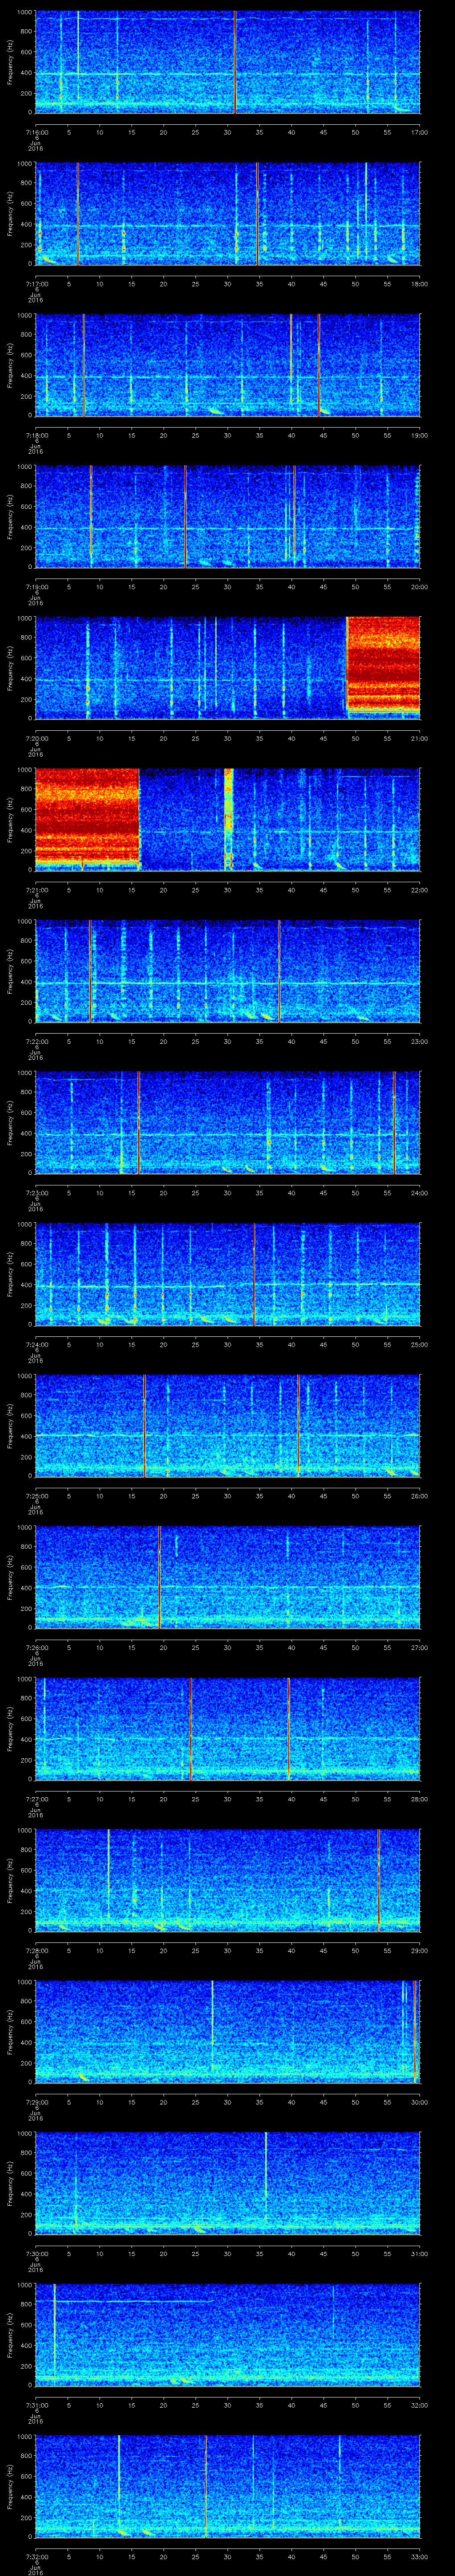Screen dimensions: 455x2576
Task: Select the spectrogram panel starting at 7:17:00
Action: (227, 214)
